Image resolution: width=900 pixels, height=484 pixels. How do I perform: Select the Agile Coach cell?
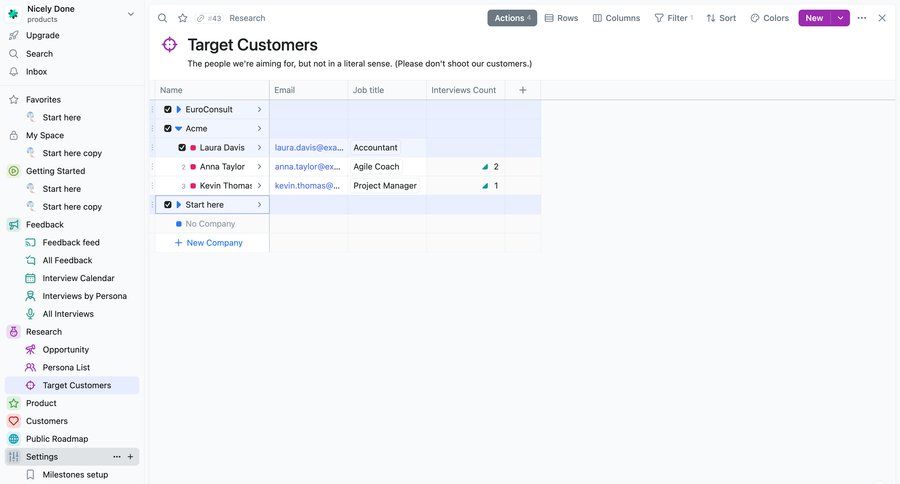pos(387,167)
